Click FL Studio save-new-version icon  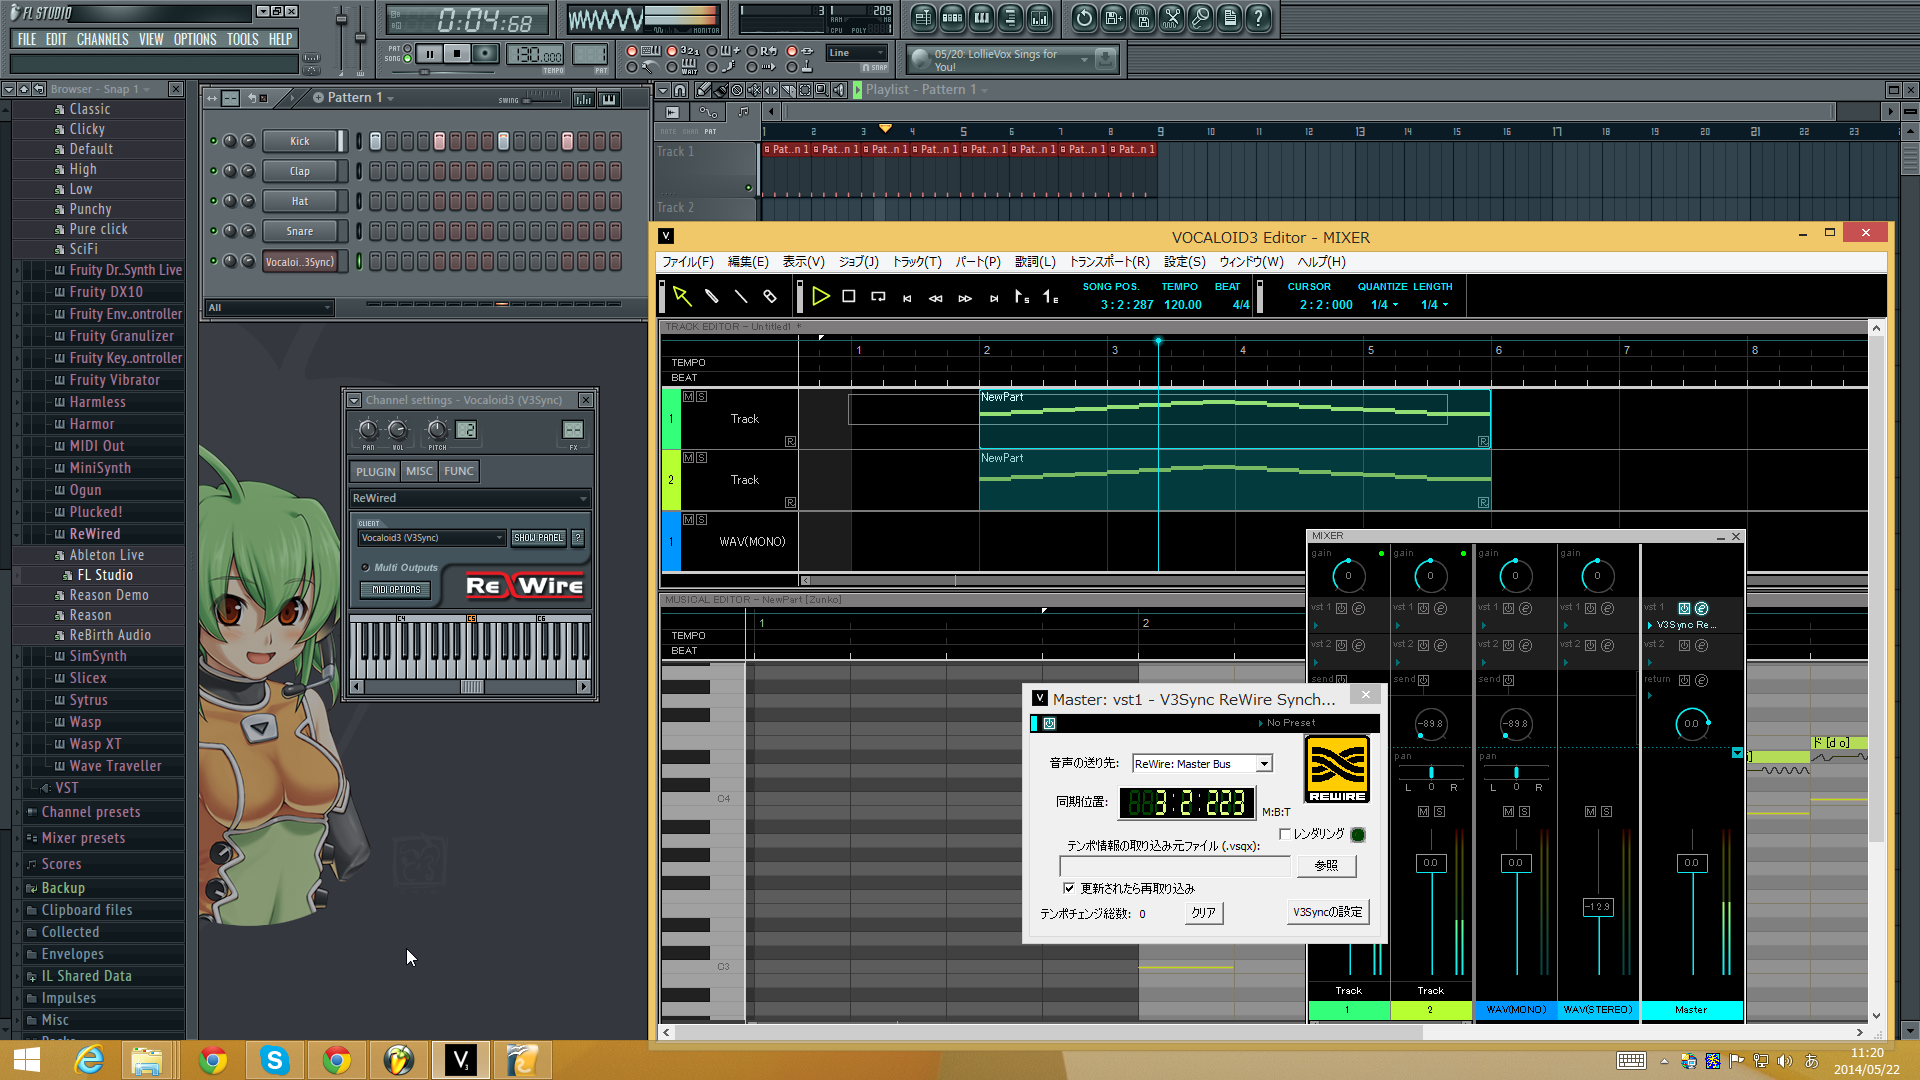[1113, 18]
